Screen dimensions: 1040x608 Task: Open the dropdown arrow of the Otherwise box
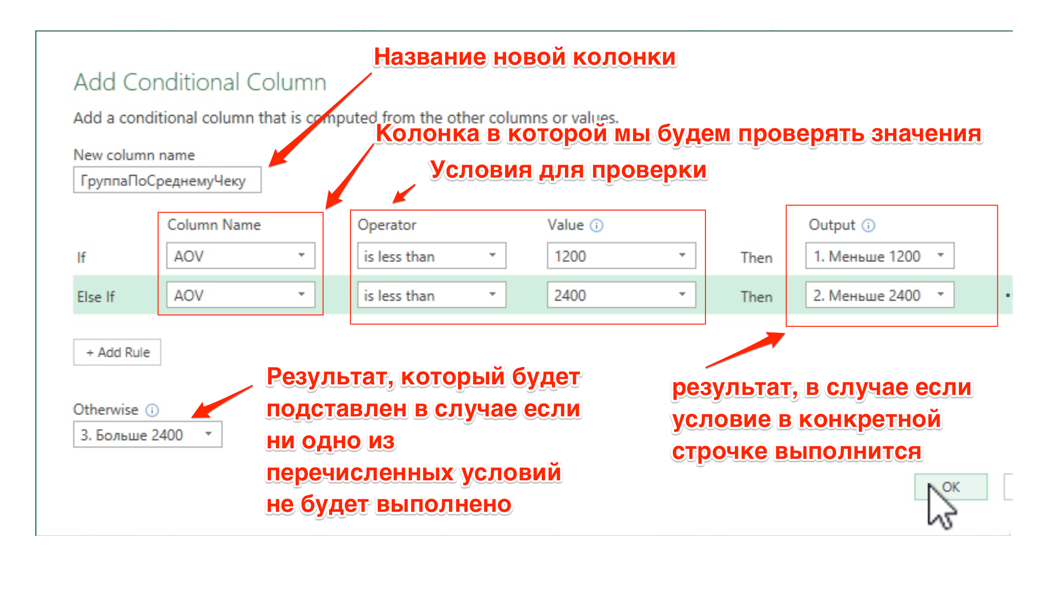point(208,435)
